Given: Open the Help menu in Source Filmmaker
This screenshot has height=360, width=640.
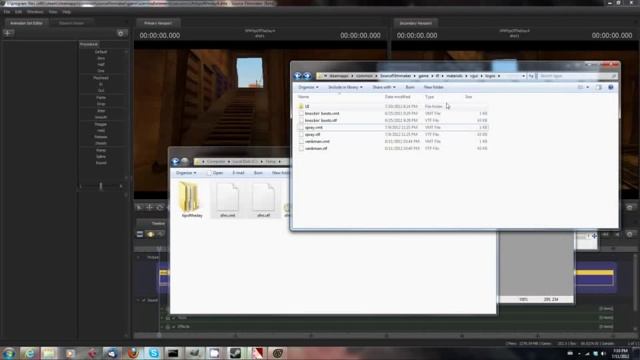Looking at the screenshot, I should coord(67,12).
